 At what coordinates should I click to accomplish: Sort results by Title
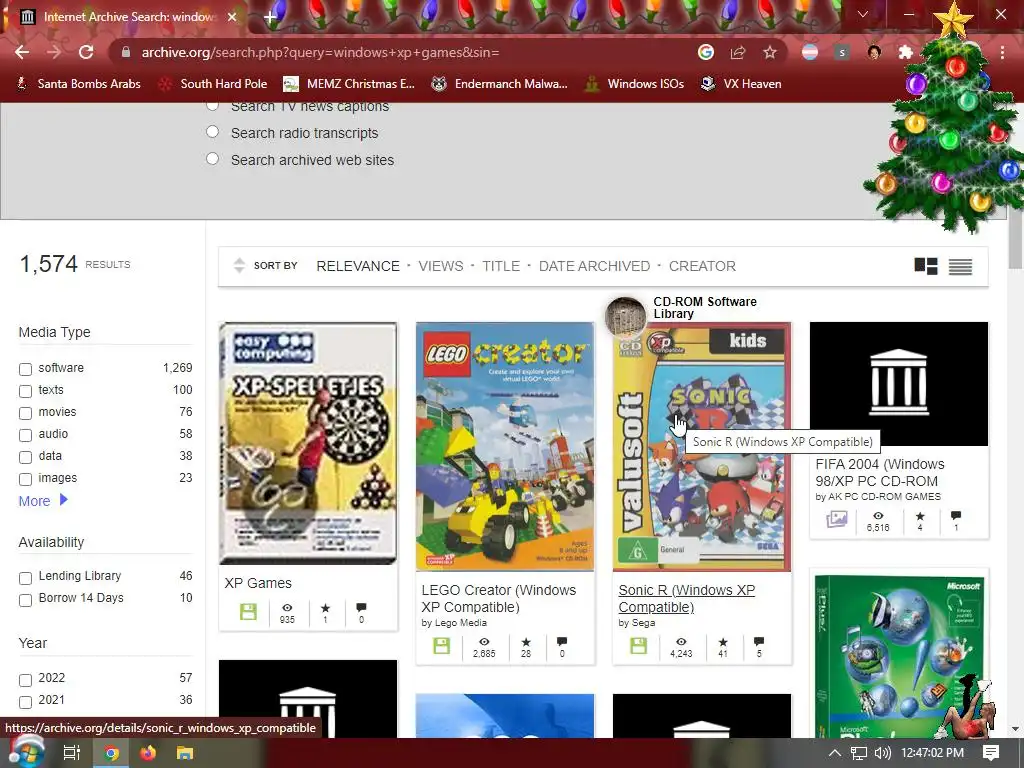501,266
